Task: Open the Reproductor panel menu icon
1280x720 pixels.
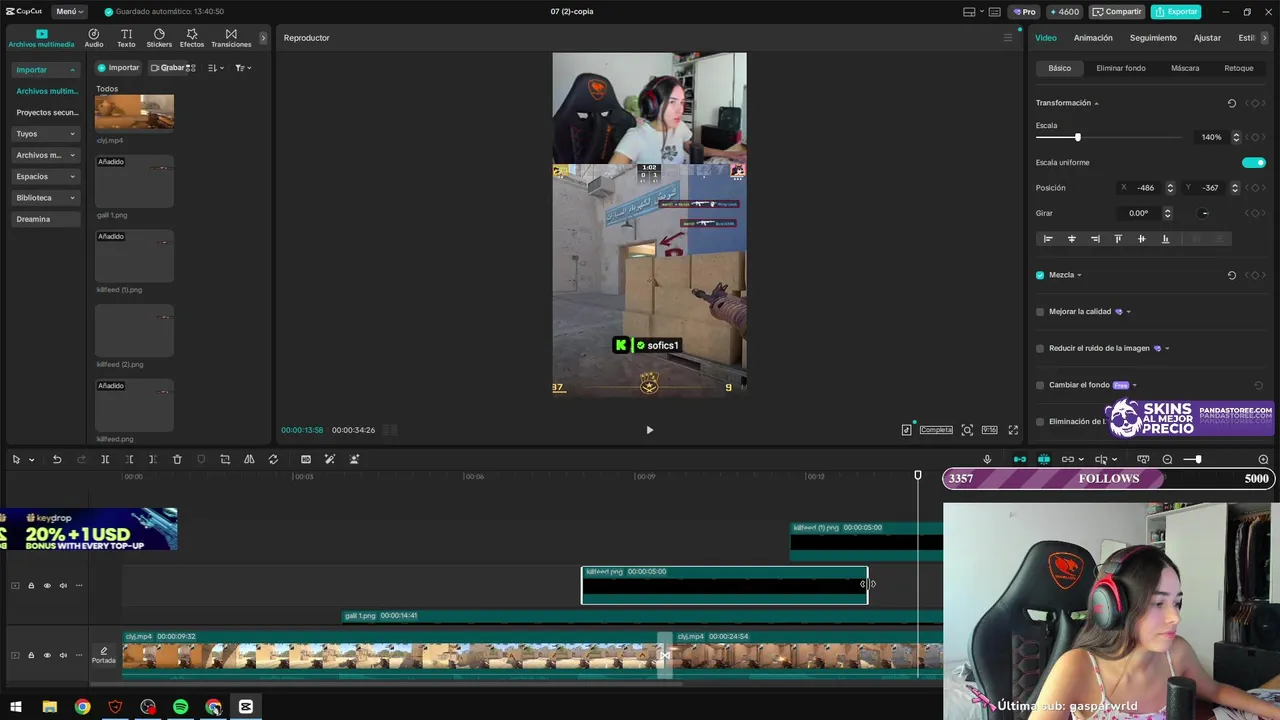Action: (1008, 38)
